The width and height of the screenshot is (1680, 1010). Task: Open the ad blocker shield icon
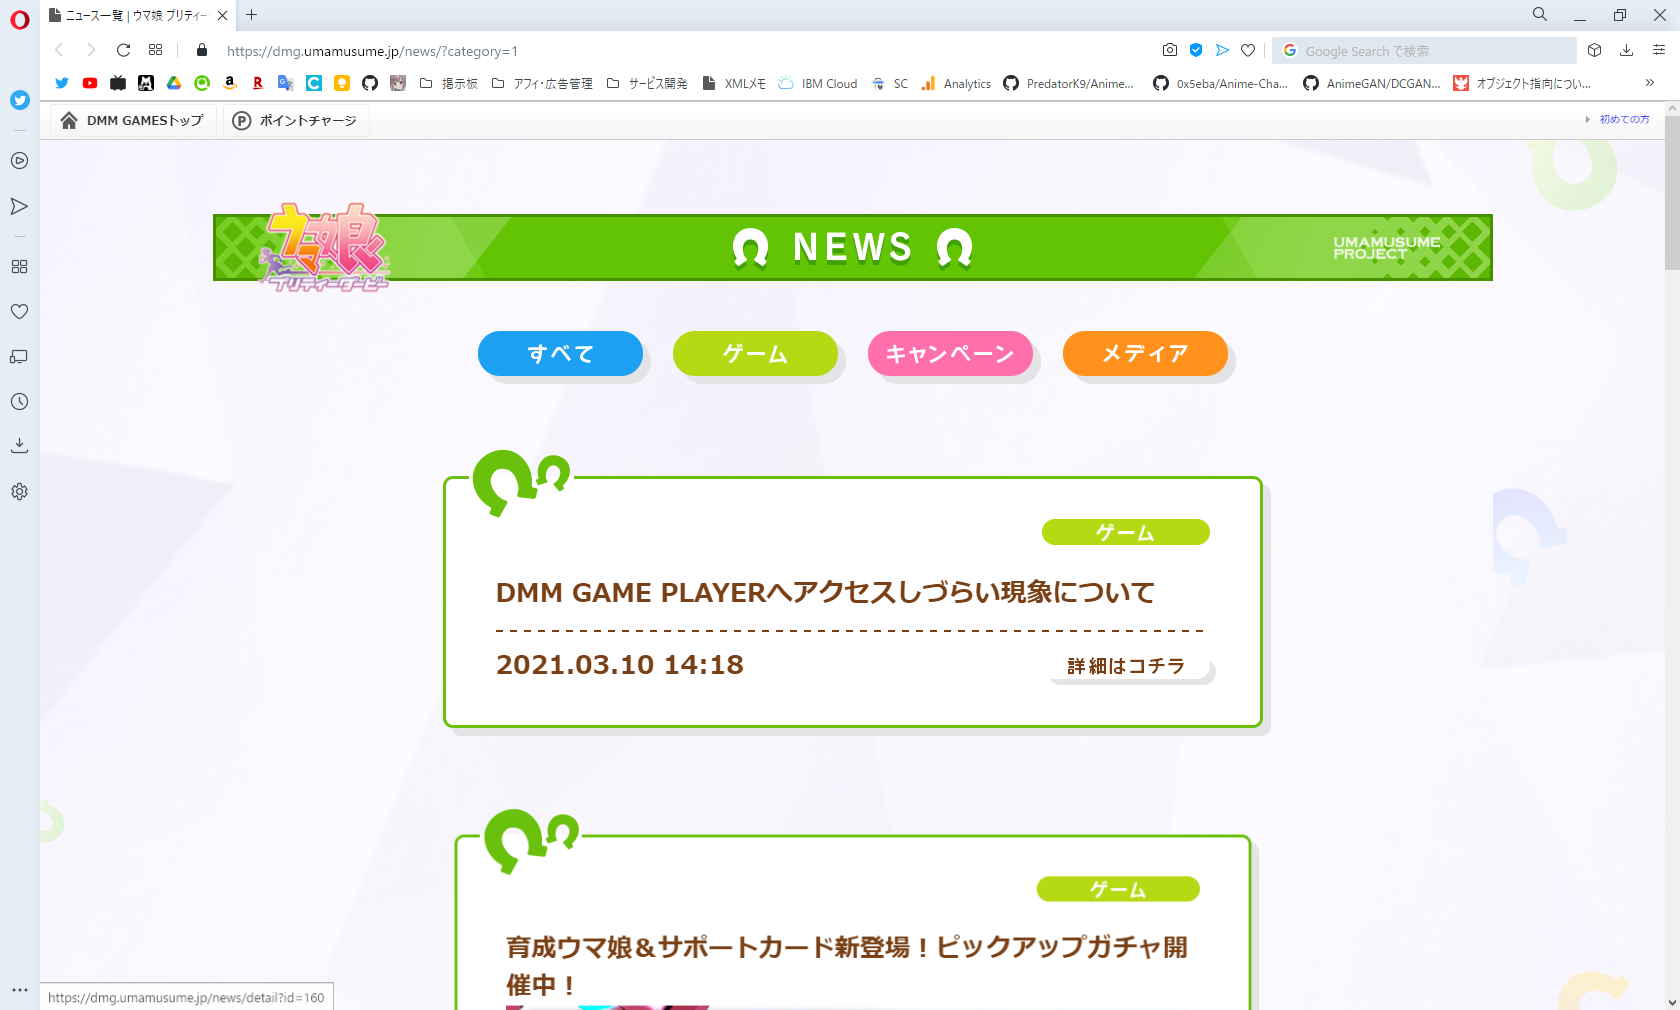[x=1196, y=50]
